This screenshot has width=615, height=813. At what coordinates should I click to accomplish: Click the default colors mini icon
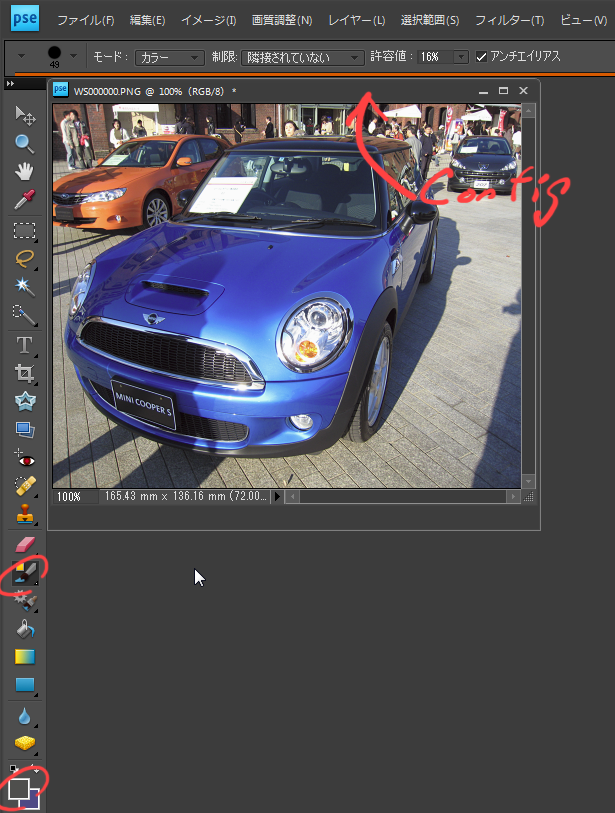(14, 769)
